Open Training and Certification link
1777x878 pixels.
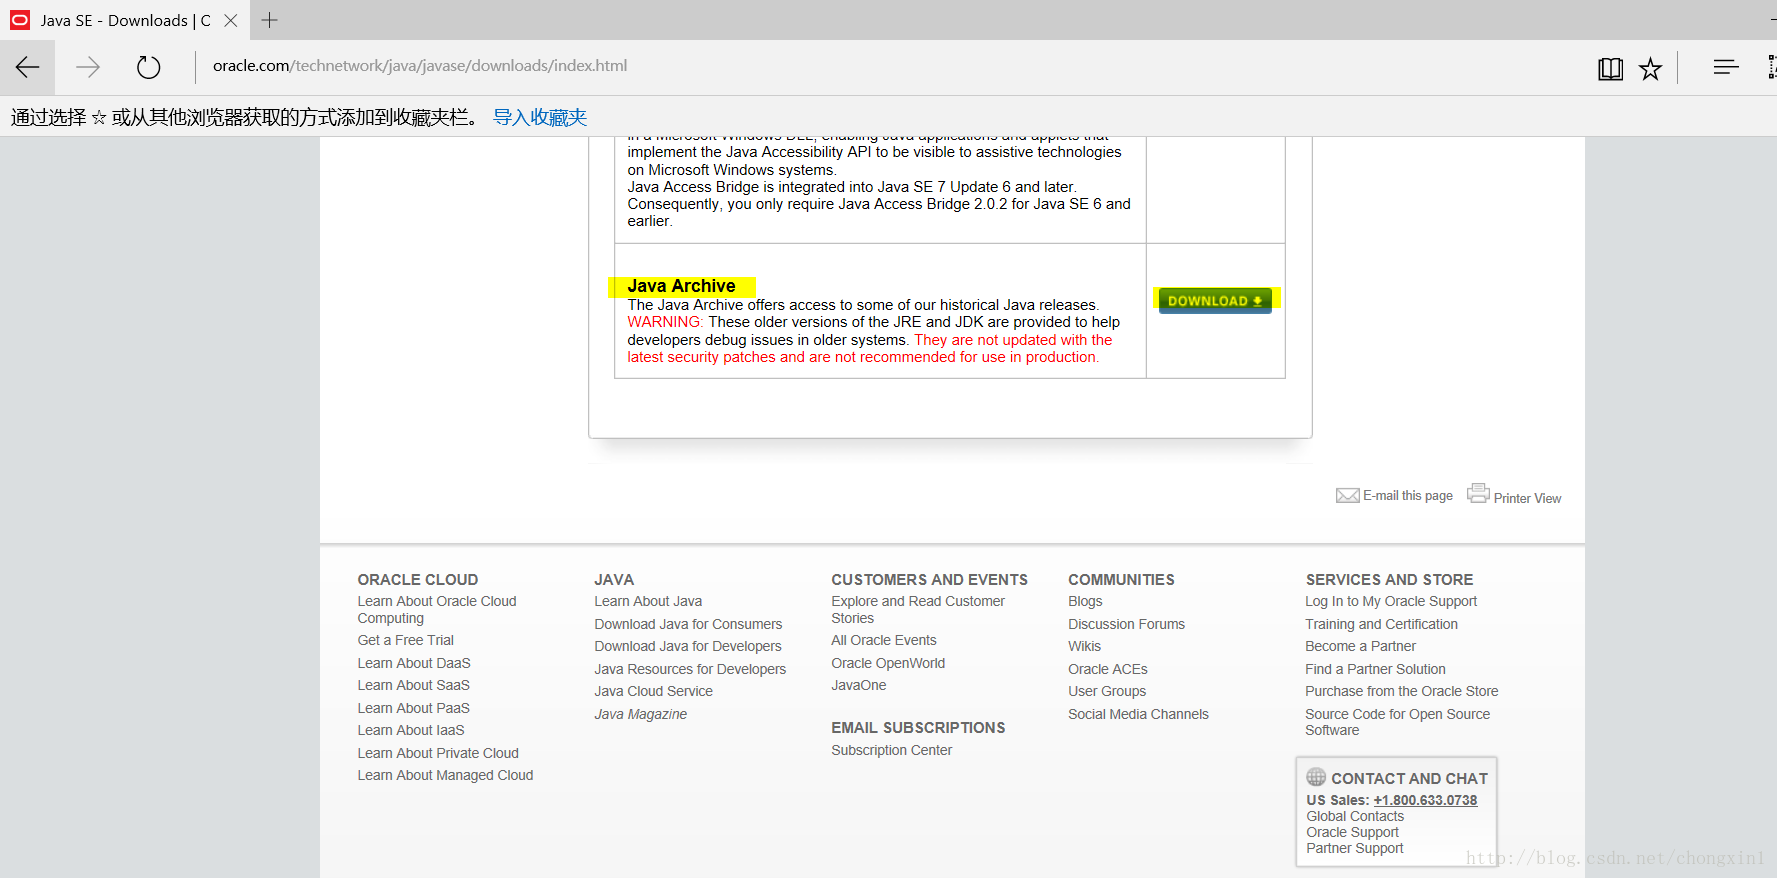pos(1381,624)
